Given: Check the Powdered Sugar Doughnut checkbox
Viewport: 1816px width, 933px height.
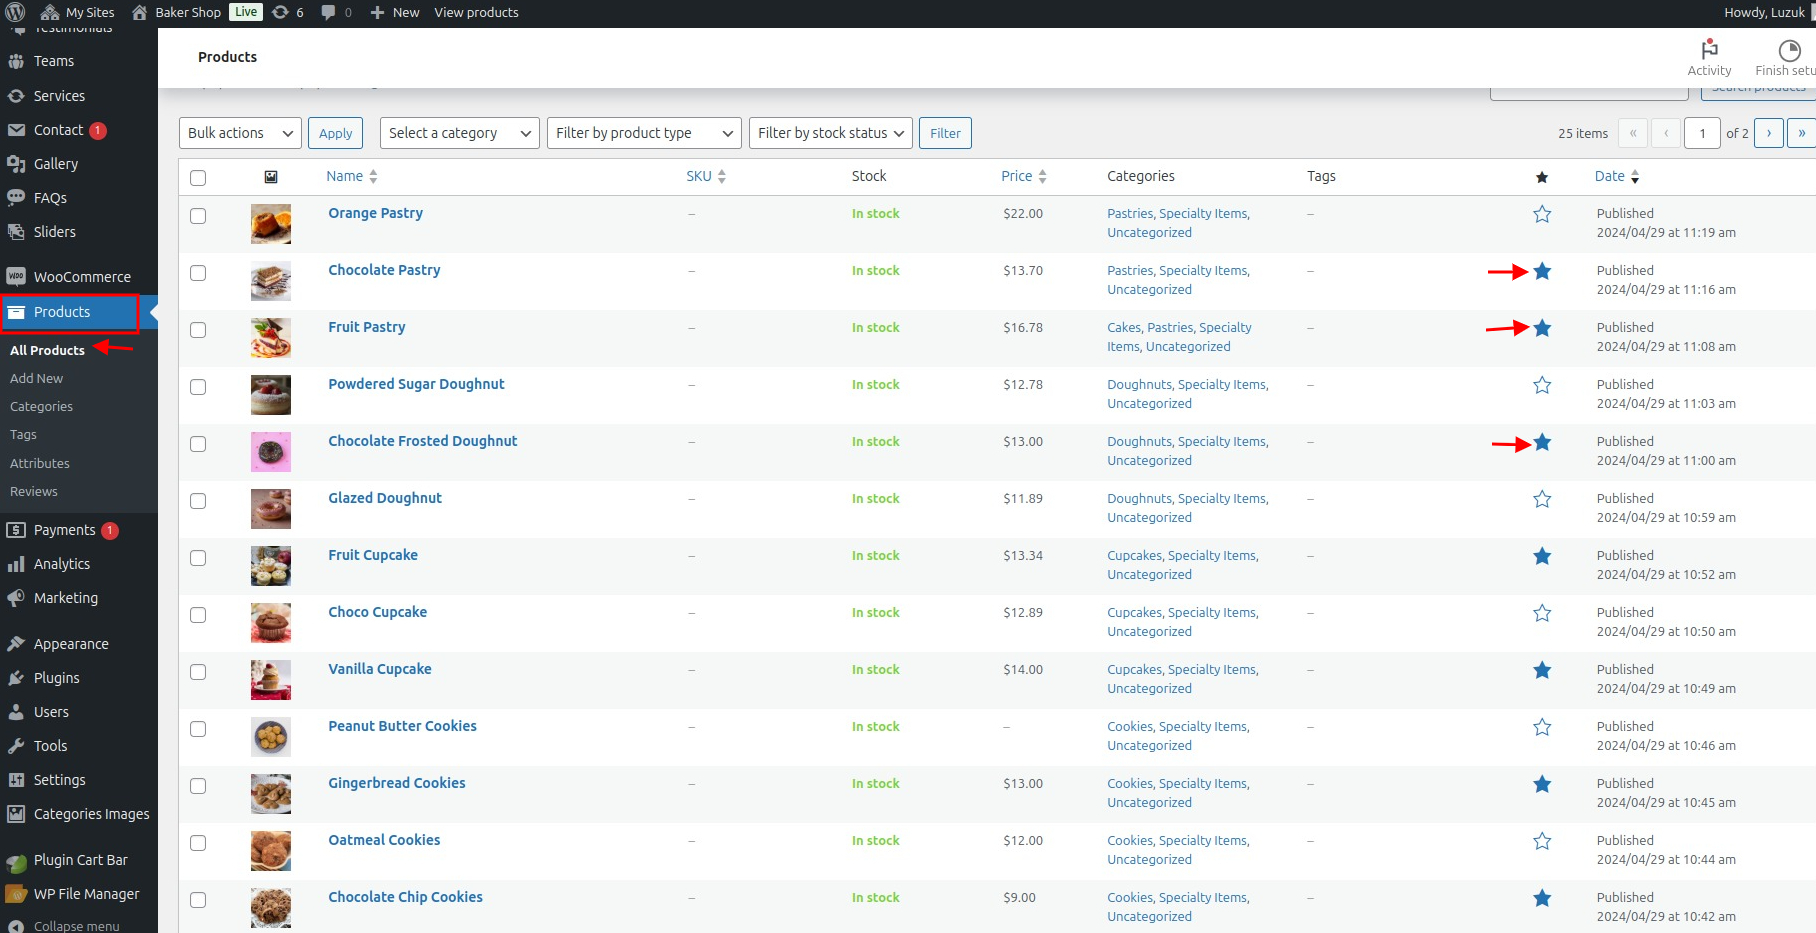Looking at the screenshot, I should [x=198, y=387].
